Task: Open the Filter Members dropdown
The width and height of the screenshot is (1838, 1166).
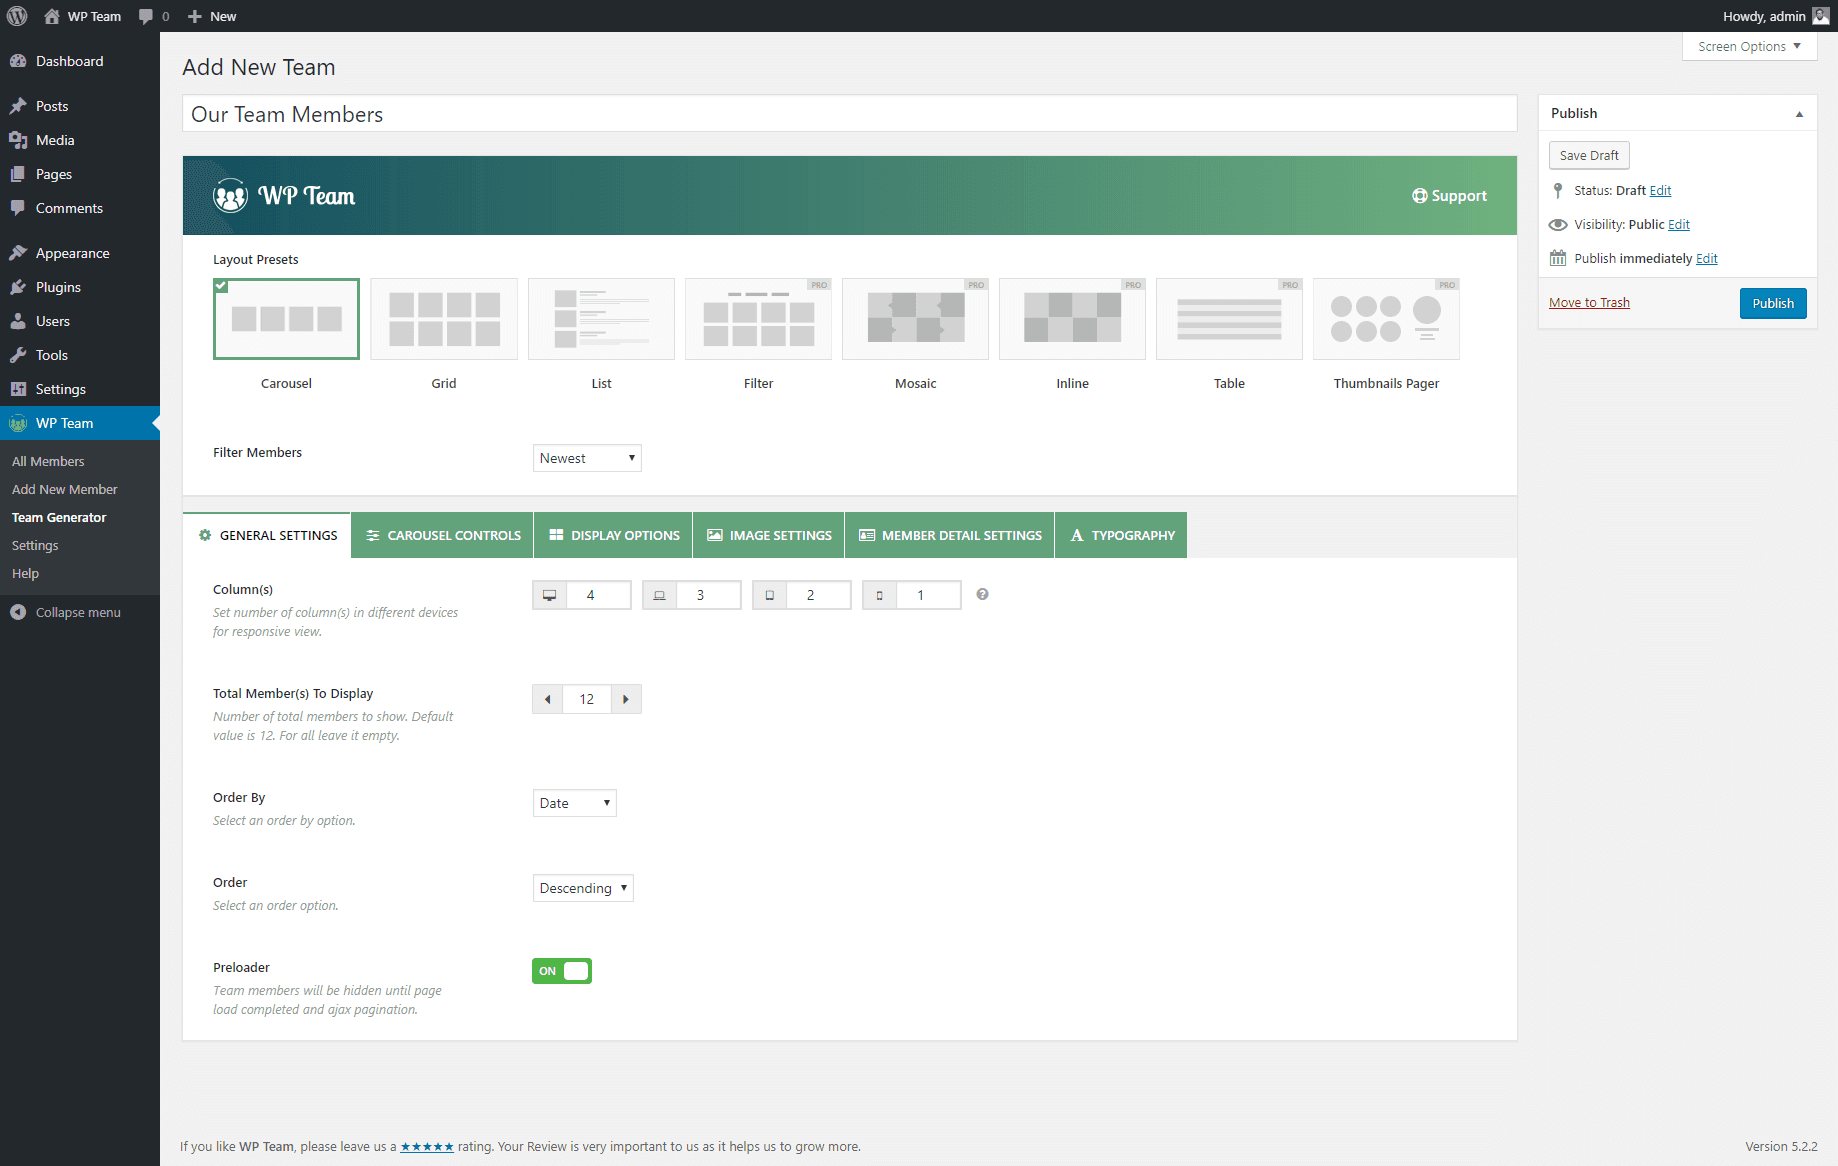Action: click(x=587, y=458)
